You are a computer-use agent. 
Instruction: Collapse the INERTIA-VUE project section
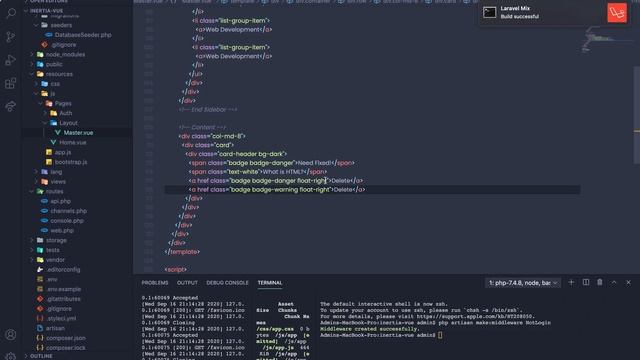click(x=46, y=11)
